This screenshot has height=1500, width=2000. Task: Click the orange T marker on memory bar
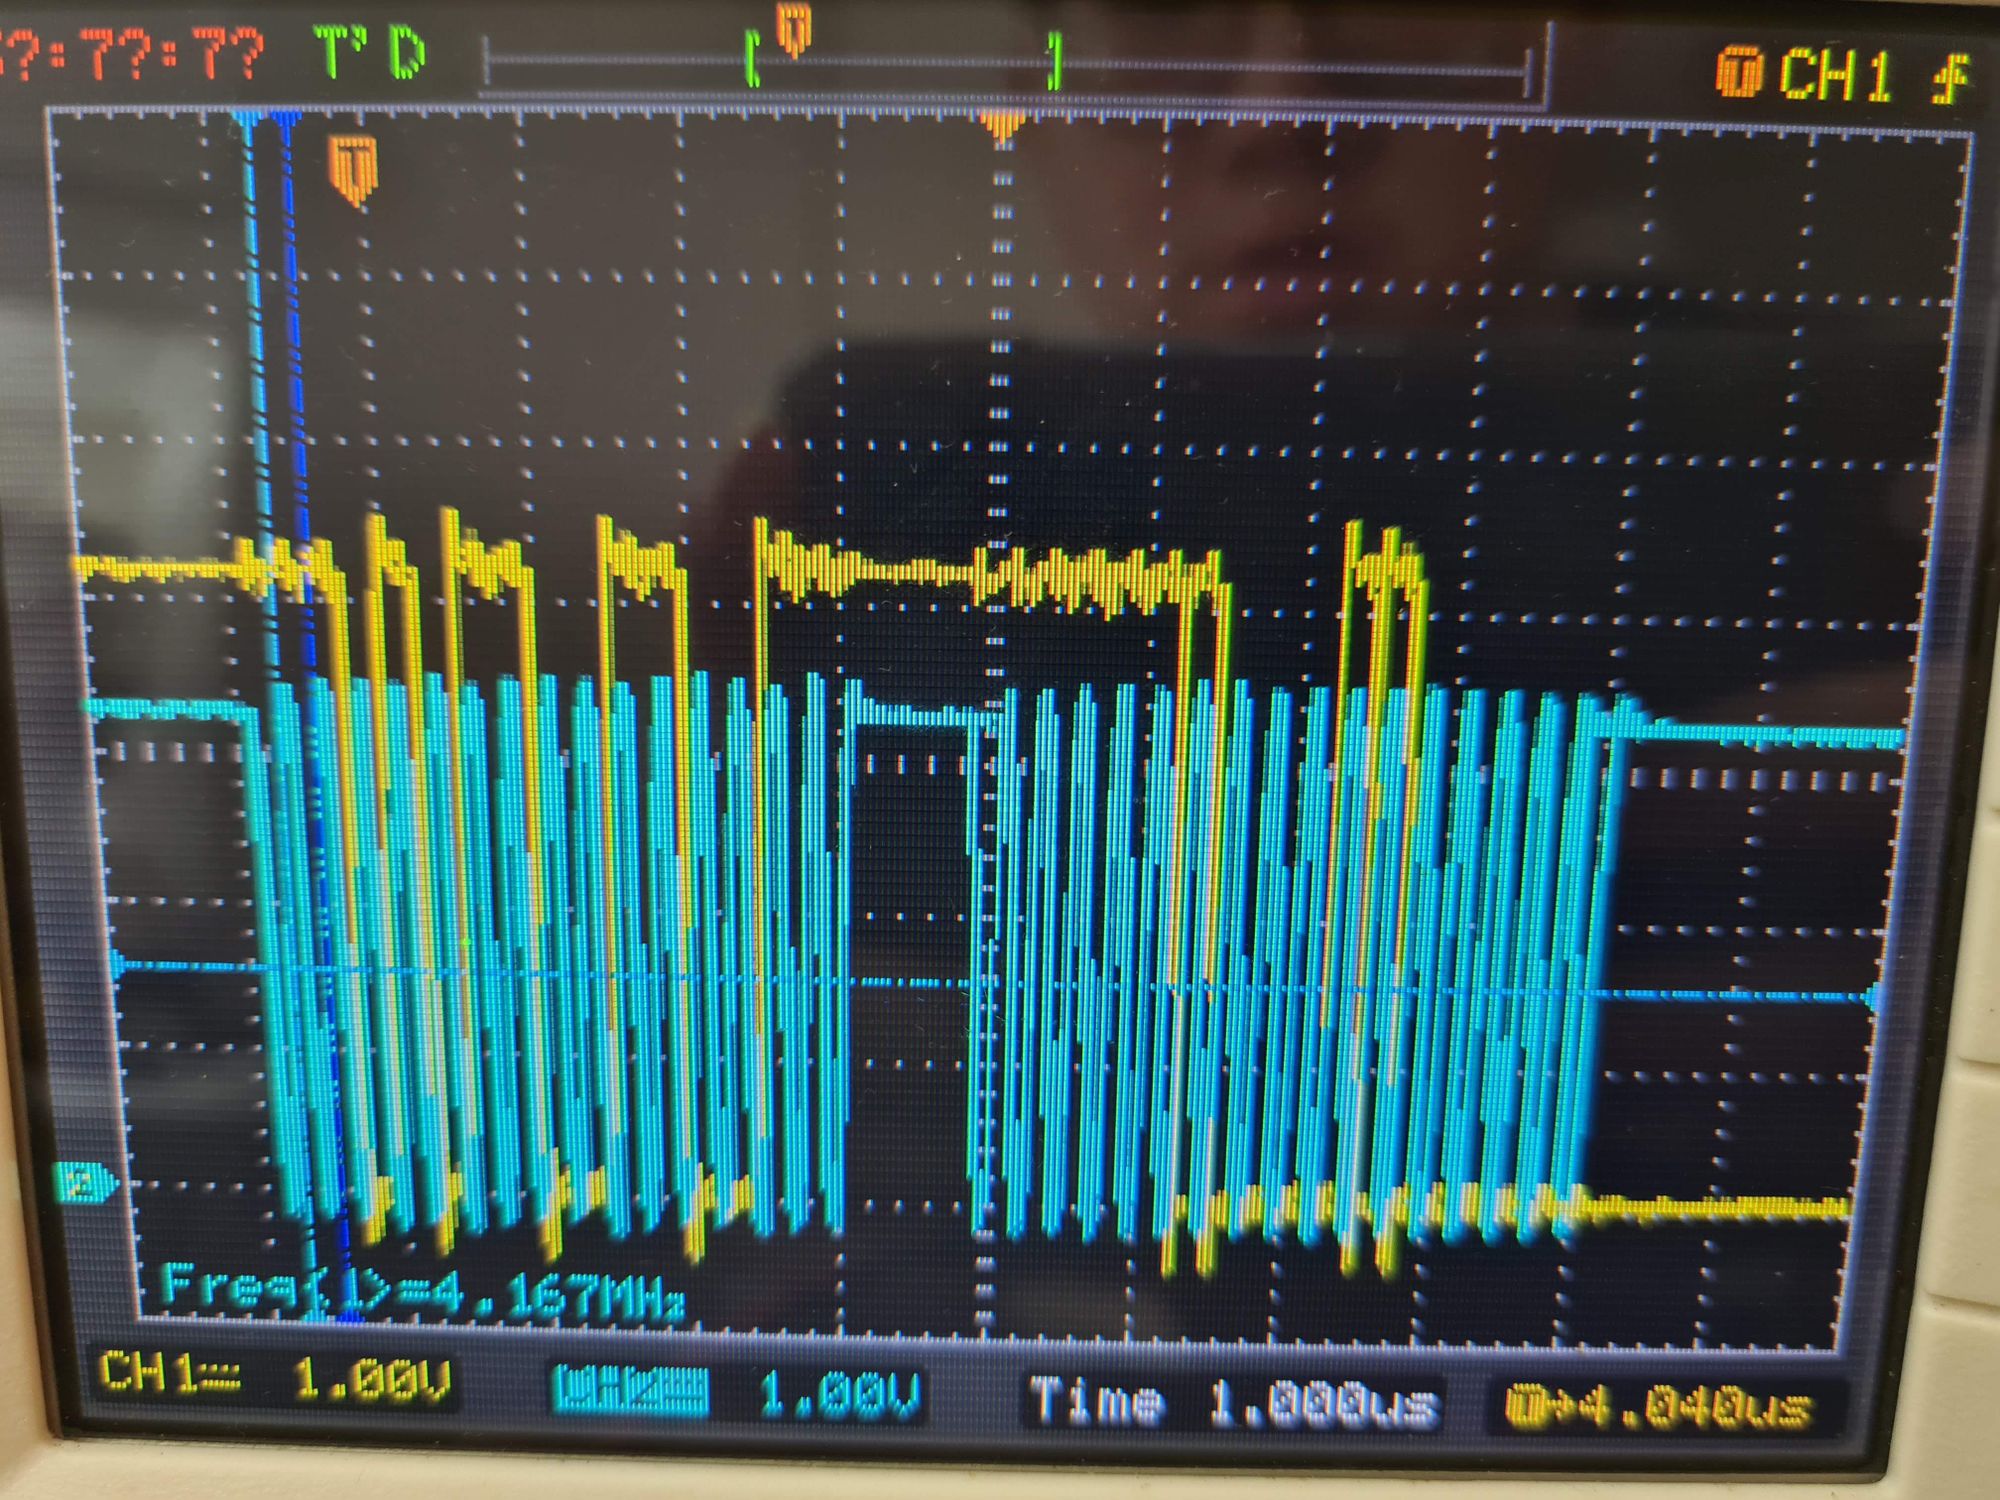(x=793, y=26)
